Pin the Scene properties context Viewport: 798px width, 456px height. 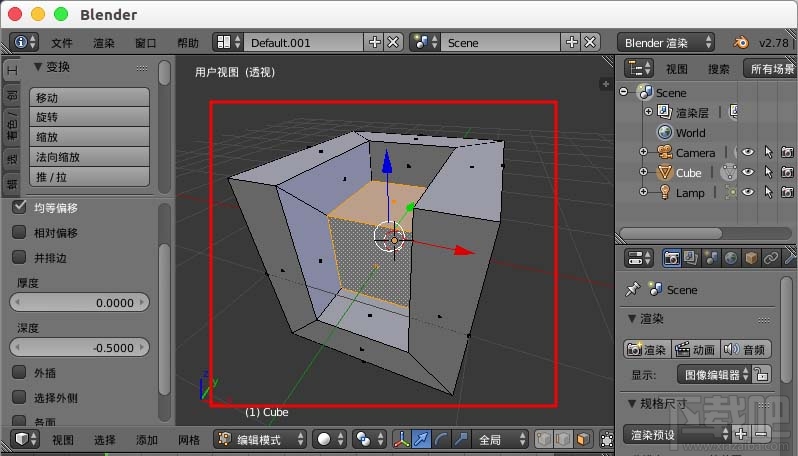click(633, 290)
